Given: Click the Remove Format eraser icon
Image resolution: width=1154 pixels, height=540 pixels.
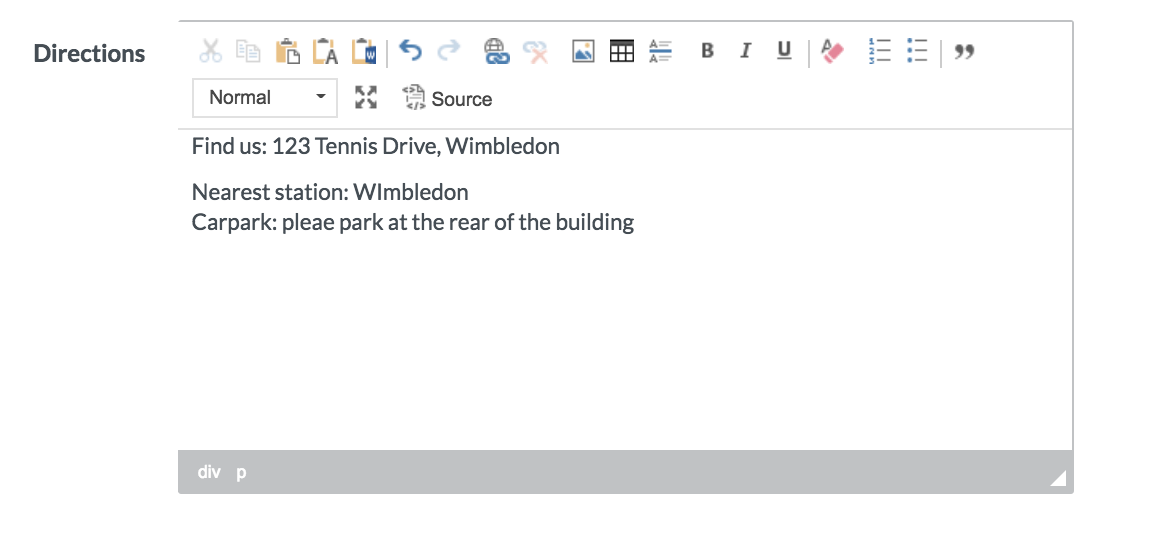Looking at the screenshot, I should (832, 51).
